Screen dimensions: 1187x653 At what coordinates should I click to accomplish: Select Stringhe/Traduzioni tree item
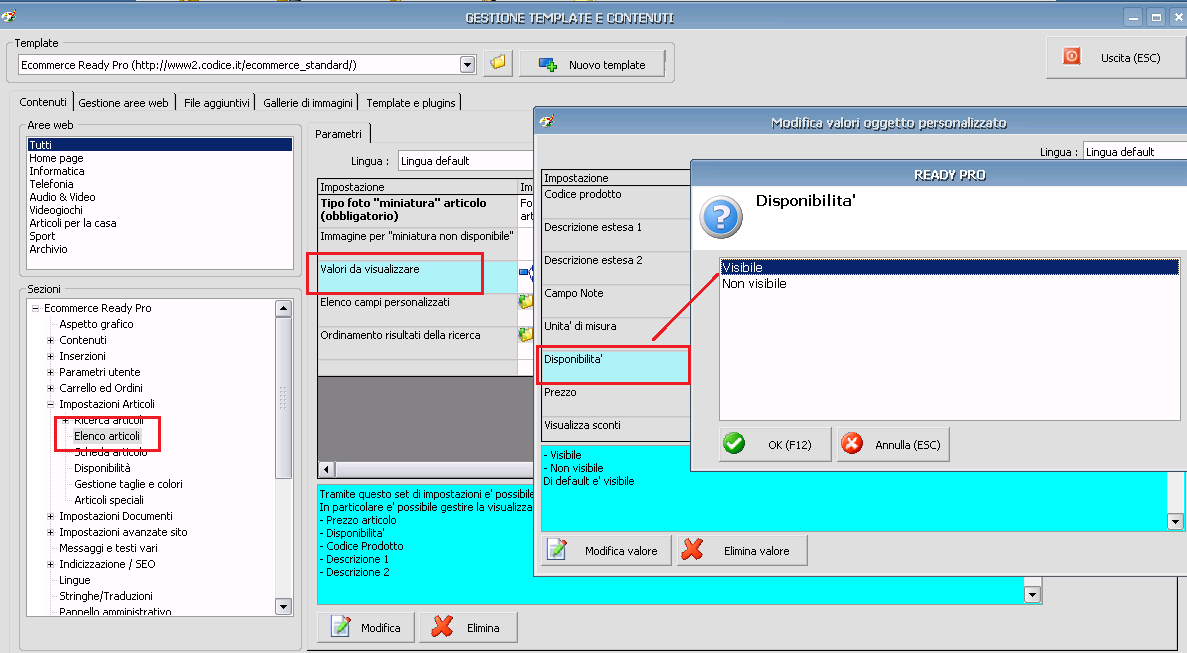[106, 596]
